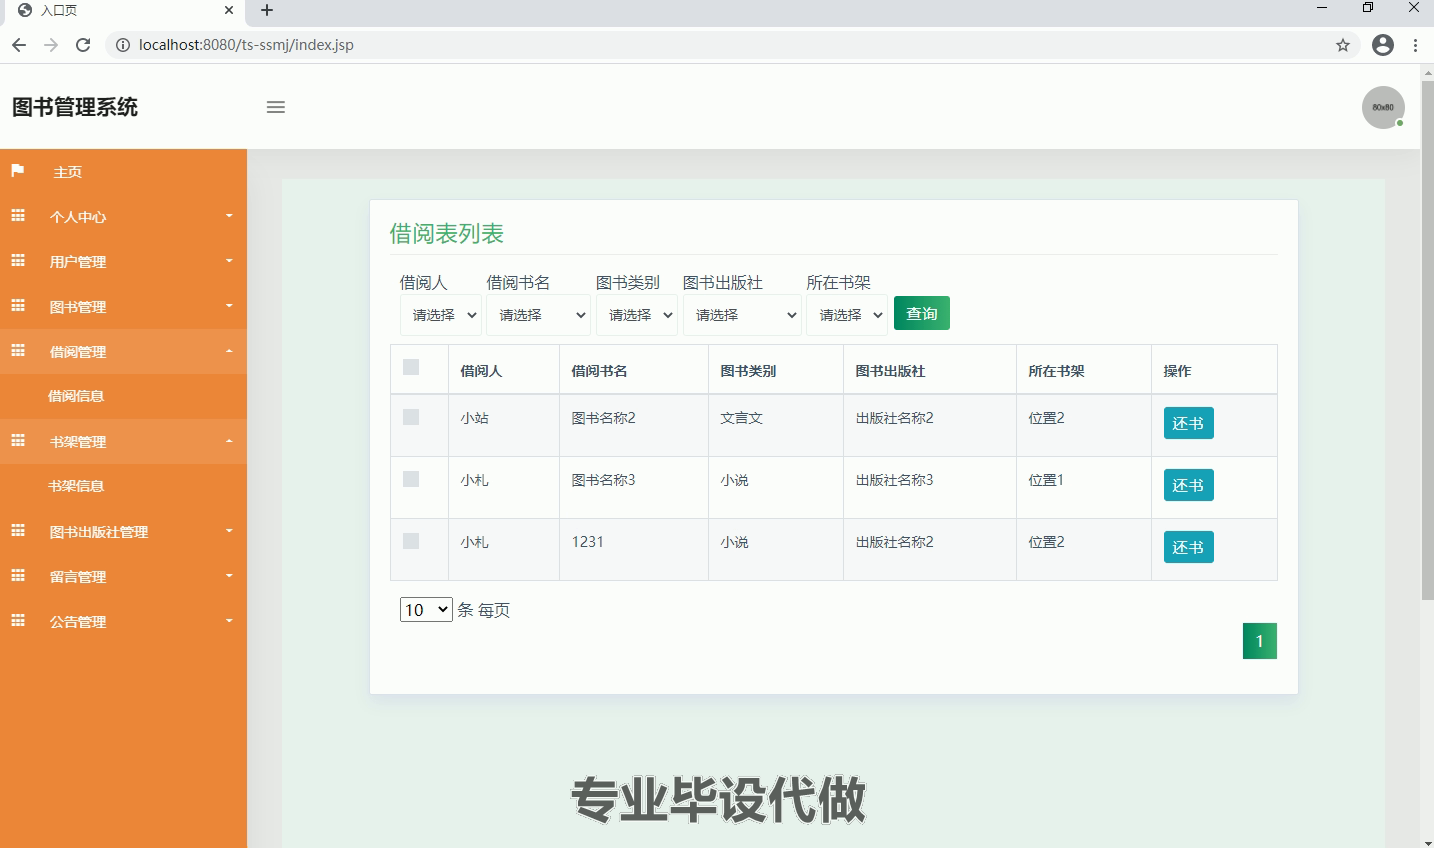Open the 图书出版社 filter dropdown
The image size is (1434, 848).
click(742, 315)
